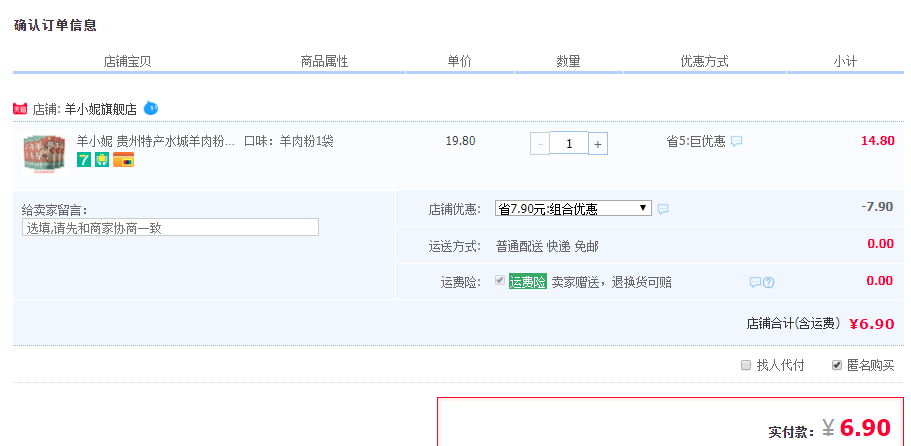This screenshot has width=911, height=446.
Task: Increase quantity with the plus button
Action: [x=598, y=144]
